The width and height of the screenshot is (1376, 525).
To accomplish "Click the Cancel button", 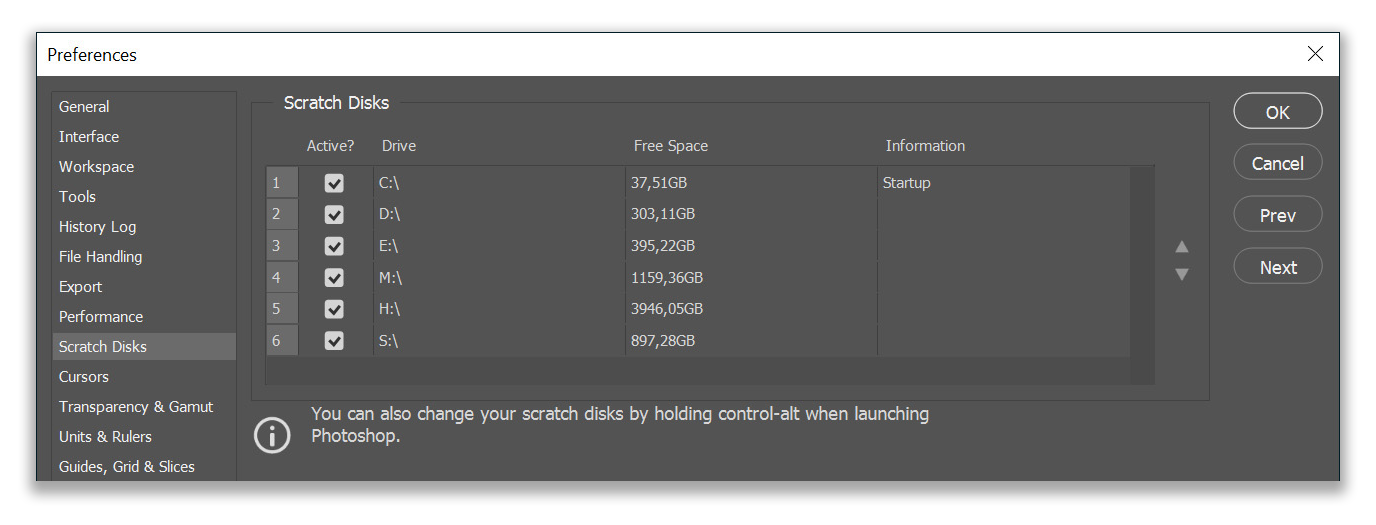I will (x=1278, y=163).
